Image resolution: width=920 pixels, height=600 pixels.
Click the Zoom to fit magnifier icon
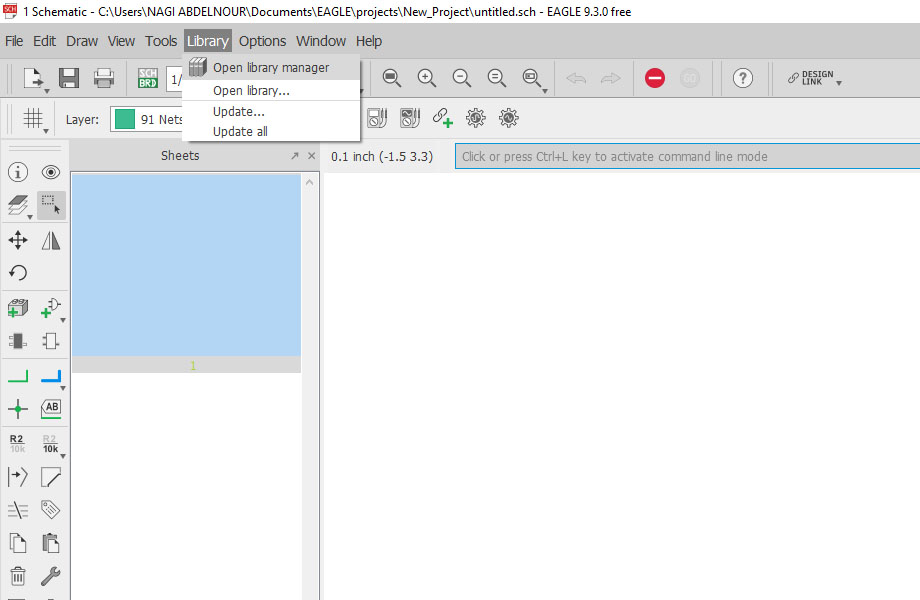(x=391, y=78)
